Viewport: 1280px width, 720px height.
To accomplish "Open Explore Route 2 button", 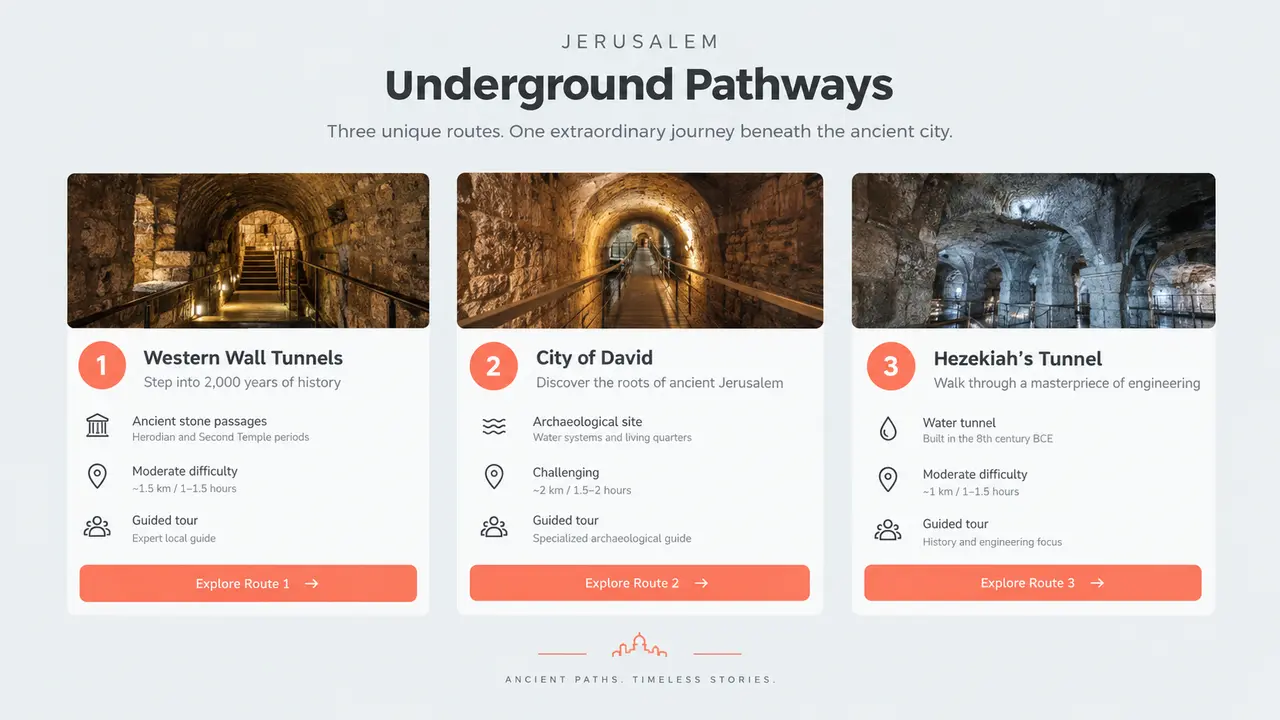I will (640, 583).
